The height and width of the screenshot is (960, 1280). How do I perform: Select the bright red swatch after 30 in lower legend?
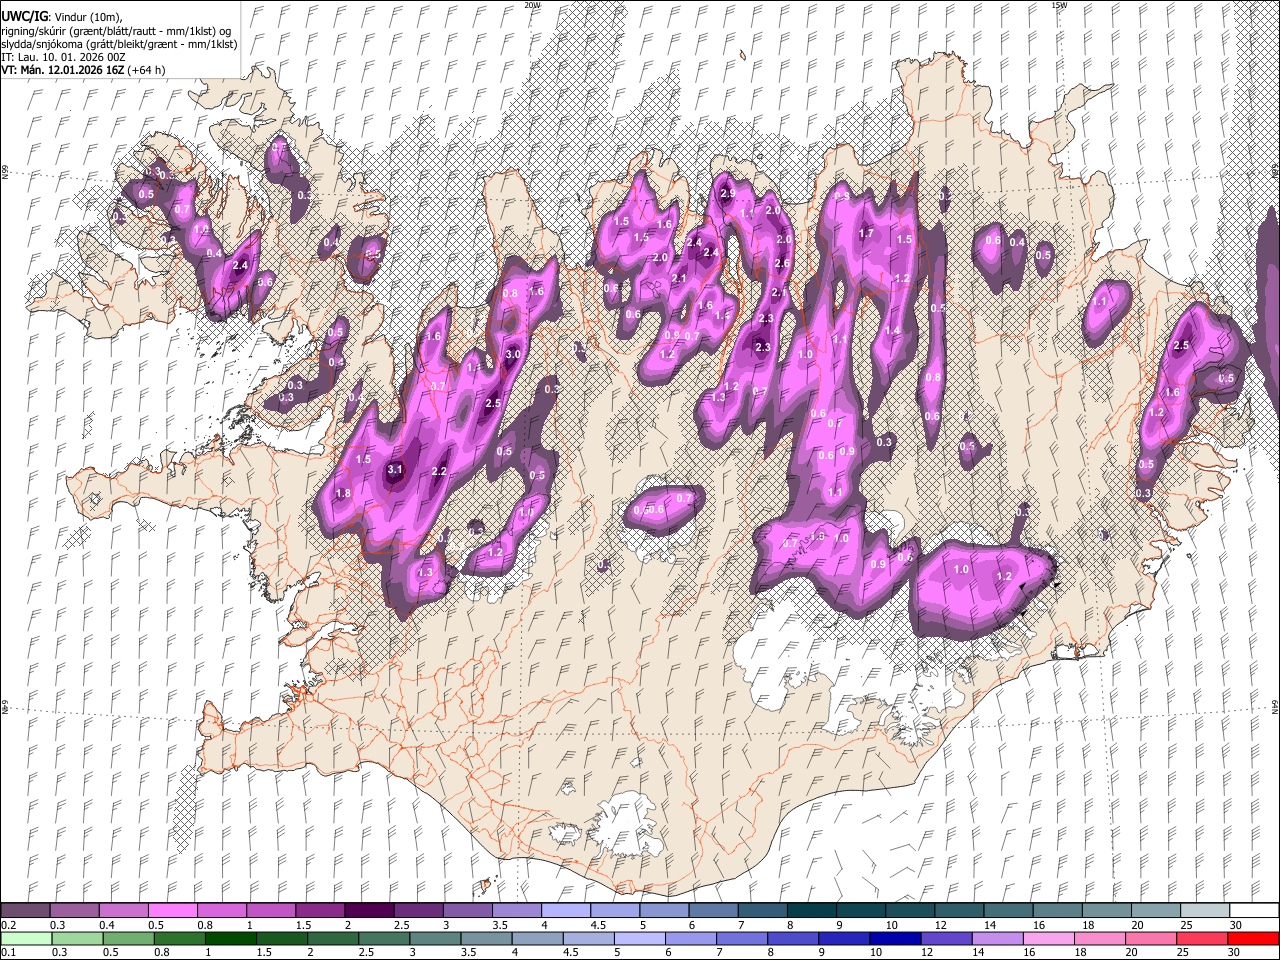(1253, 939)
